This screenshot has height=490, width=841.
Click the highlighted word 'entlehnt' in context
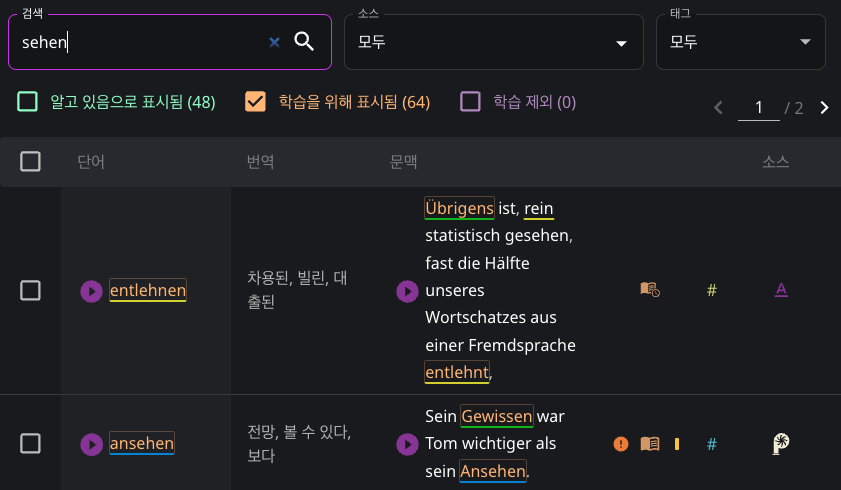457,372
